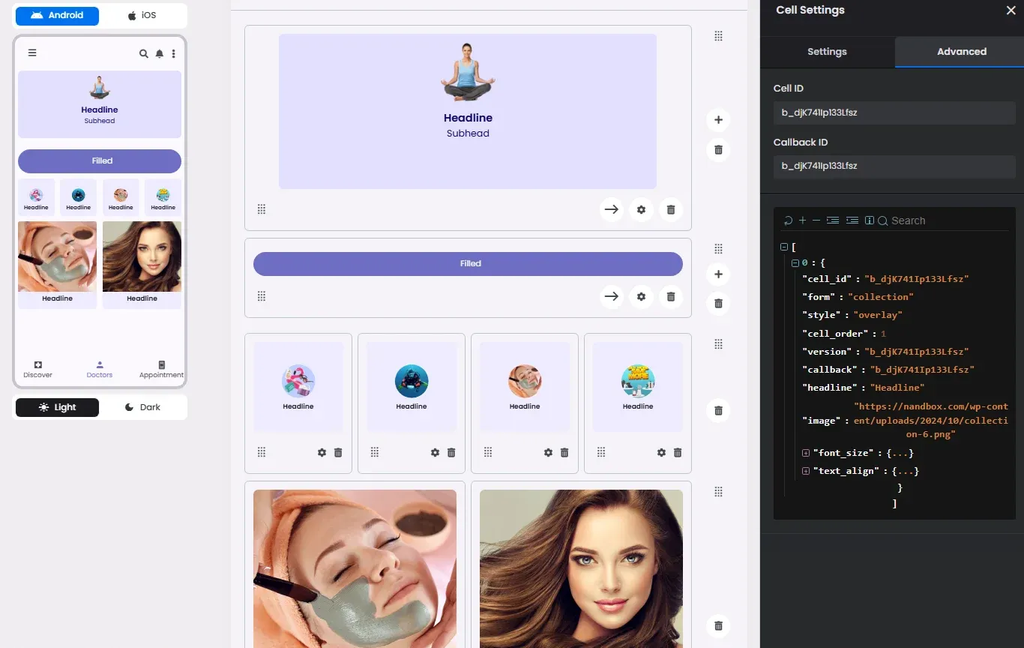Click the search icon in phone preview
The width and height of the screenshot is (1024, 648).
[x=143, y=54]
